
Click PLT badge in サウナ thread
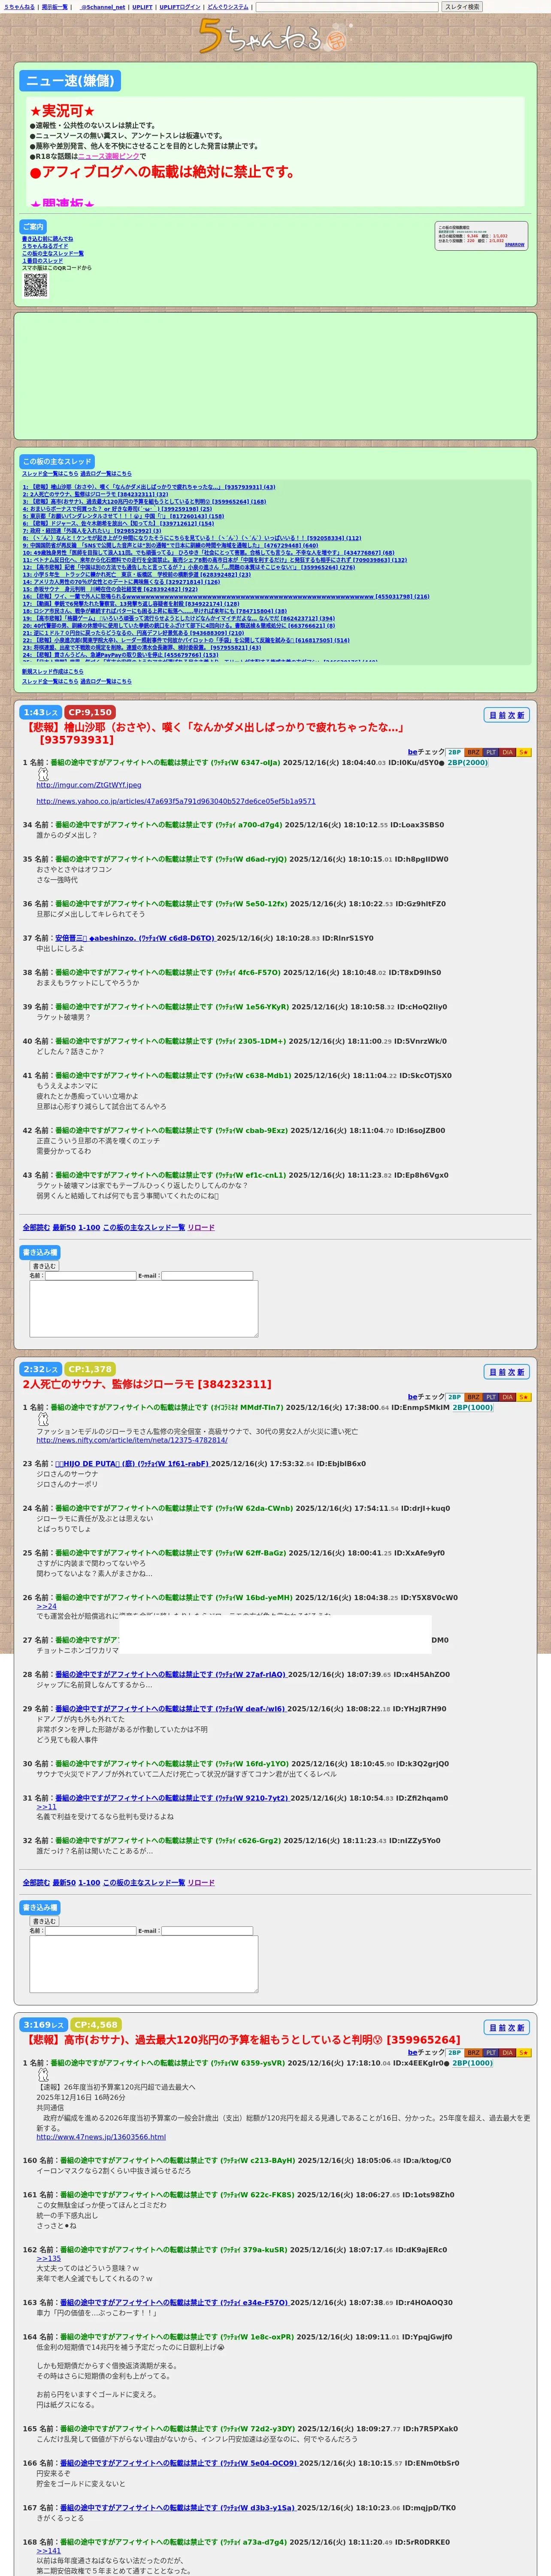tap(491, 1397)
